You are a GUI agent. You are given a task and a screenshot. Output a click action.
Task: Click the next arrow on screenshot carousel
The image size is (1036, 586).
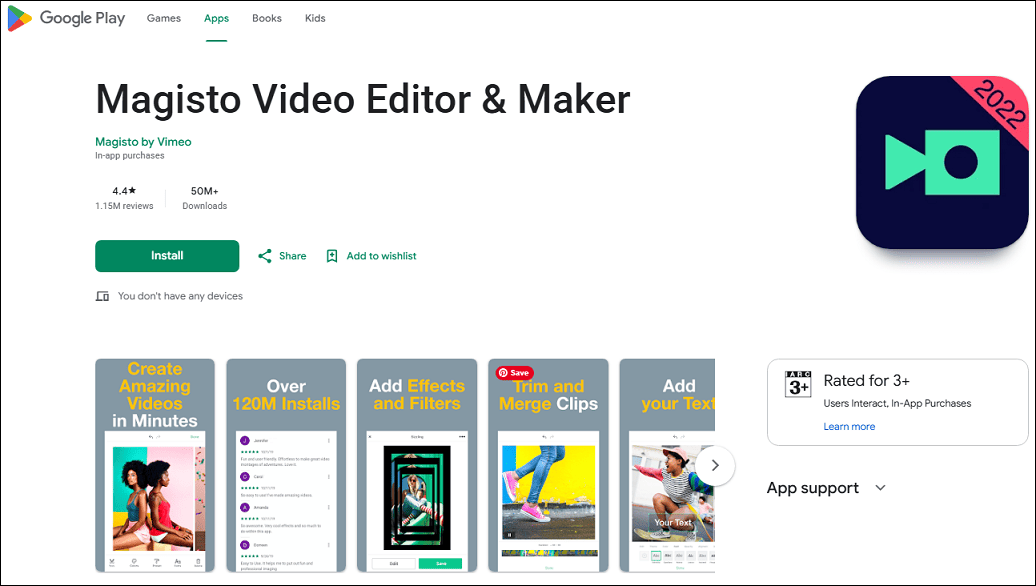(x=715, y=466)
